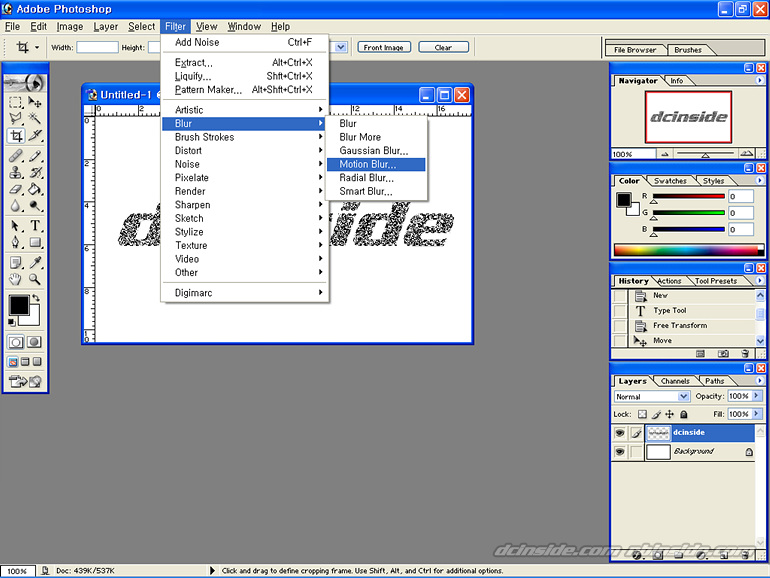Image resolution: width=770 pixels, height=578 pixels.
Task: Click the Clear button
Action: 443,47
